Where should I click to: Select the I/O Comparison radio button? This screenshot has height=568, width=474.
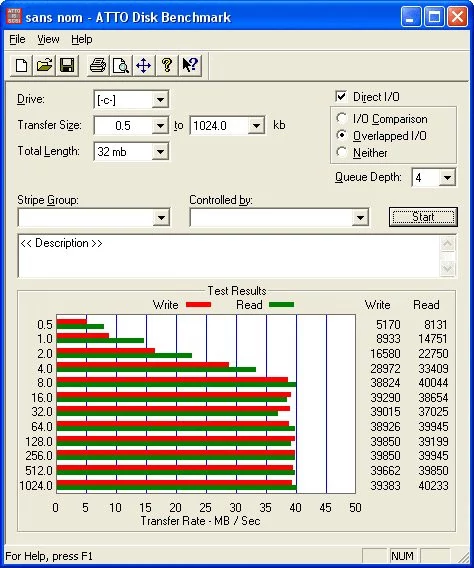point(341,118)
